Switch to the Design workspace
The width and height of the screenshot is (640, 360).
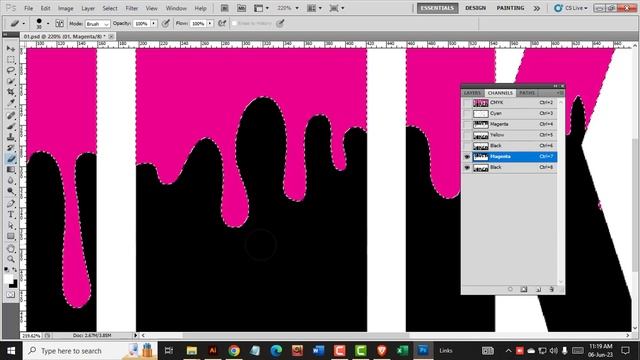[476, 8]
